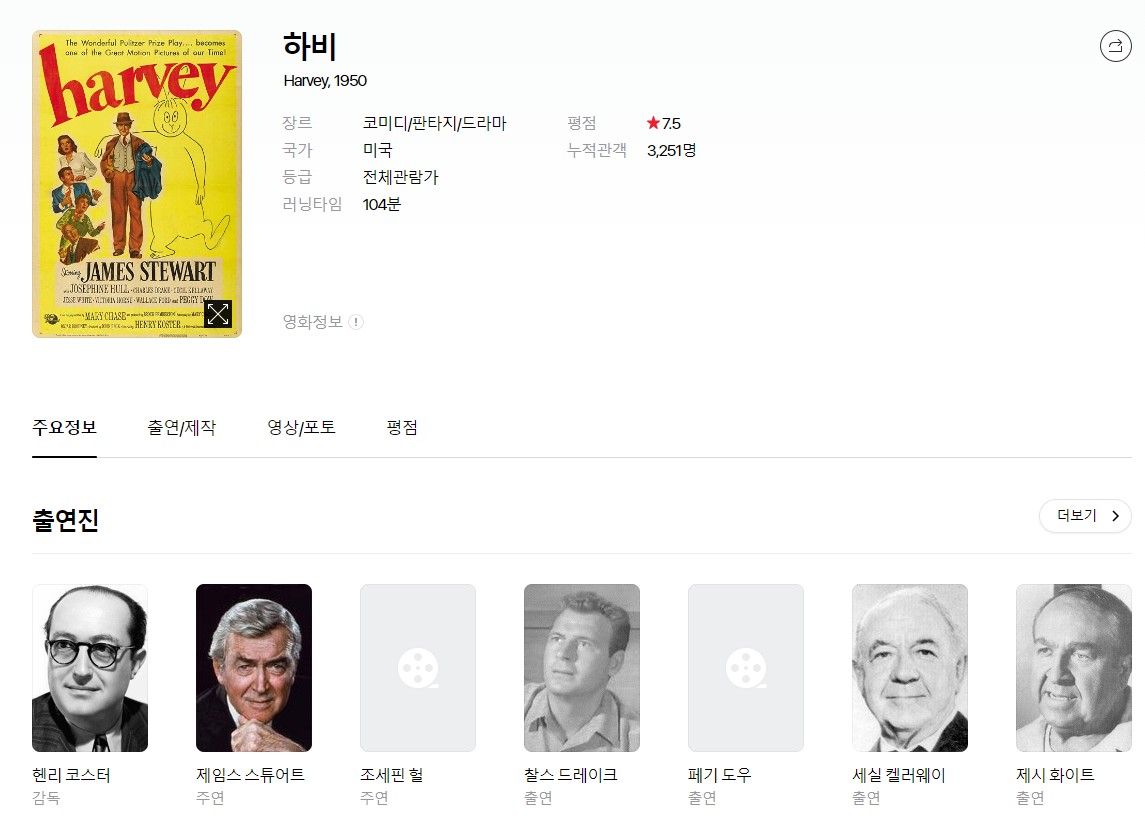This screenshot has width=1145, height=833.
Task: Click the chevron arrow in 더보기 button
Action: 1115,516
